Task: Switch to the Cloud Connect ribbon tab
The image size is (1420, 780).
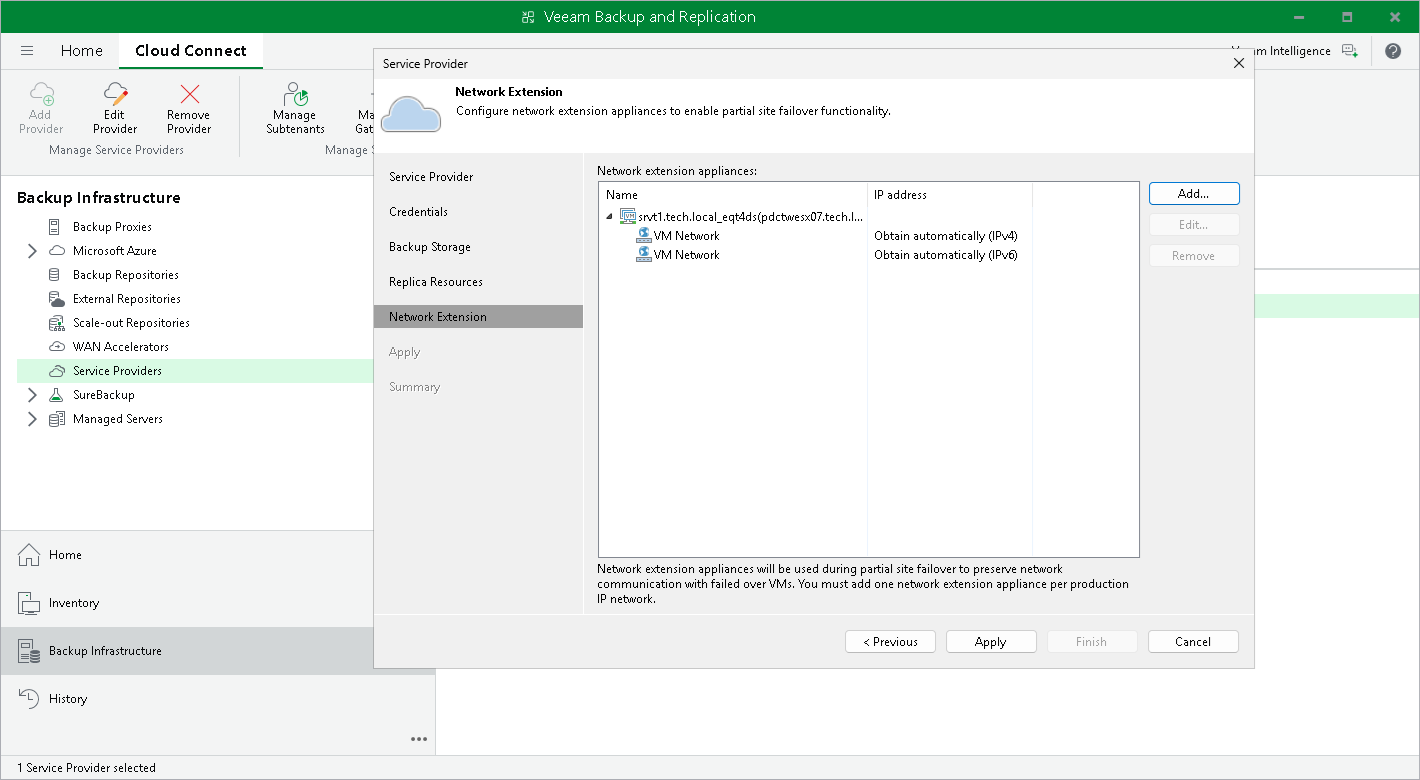Action: pyautogui.click(x=191, y=51)
